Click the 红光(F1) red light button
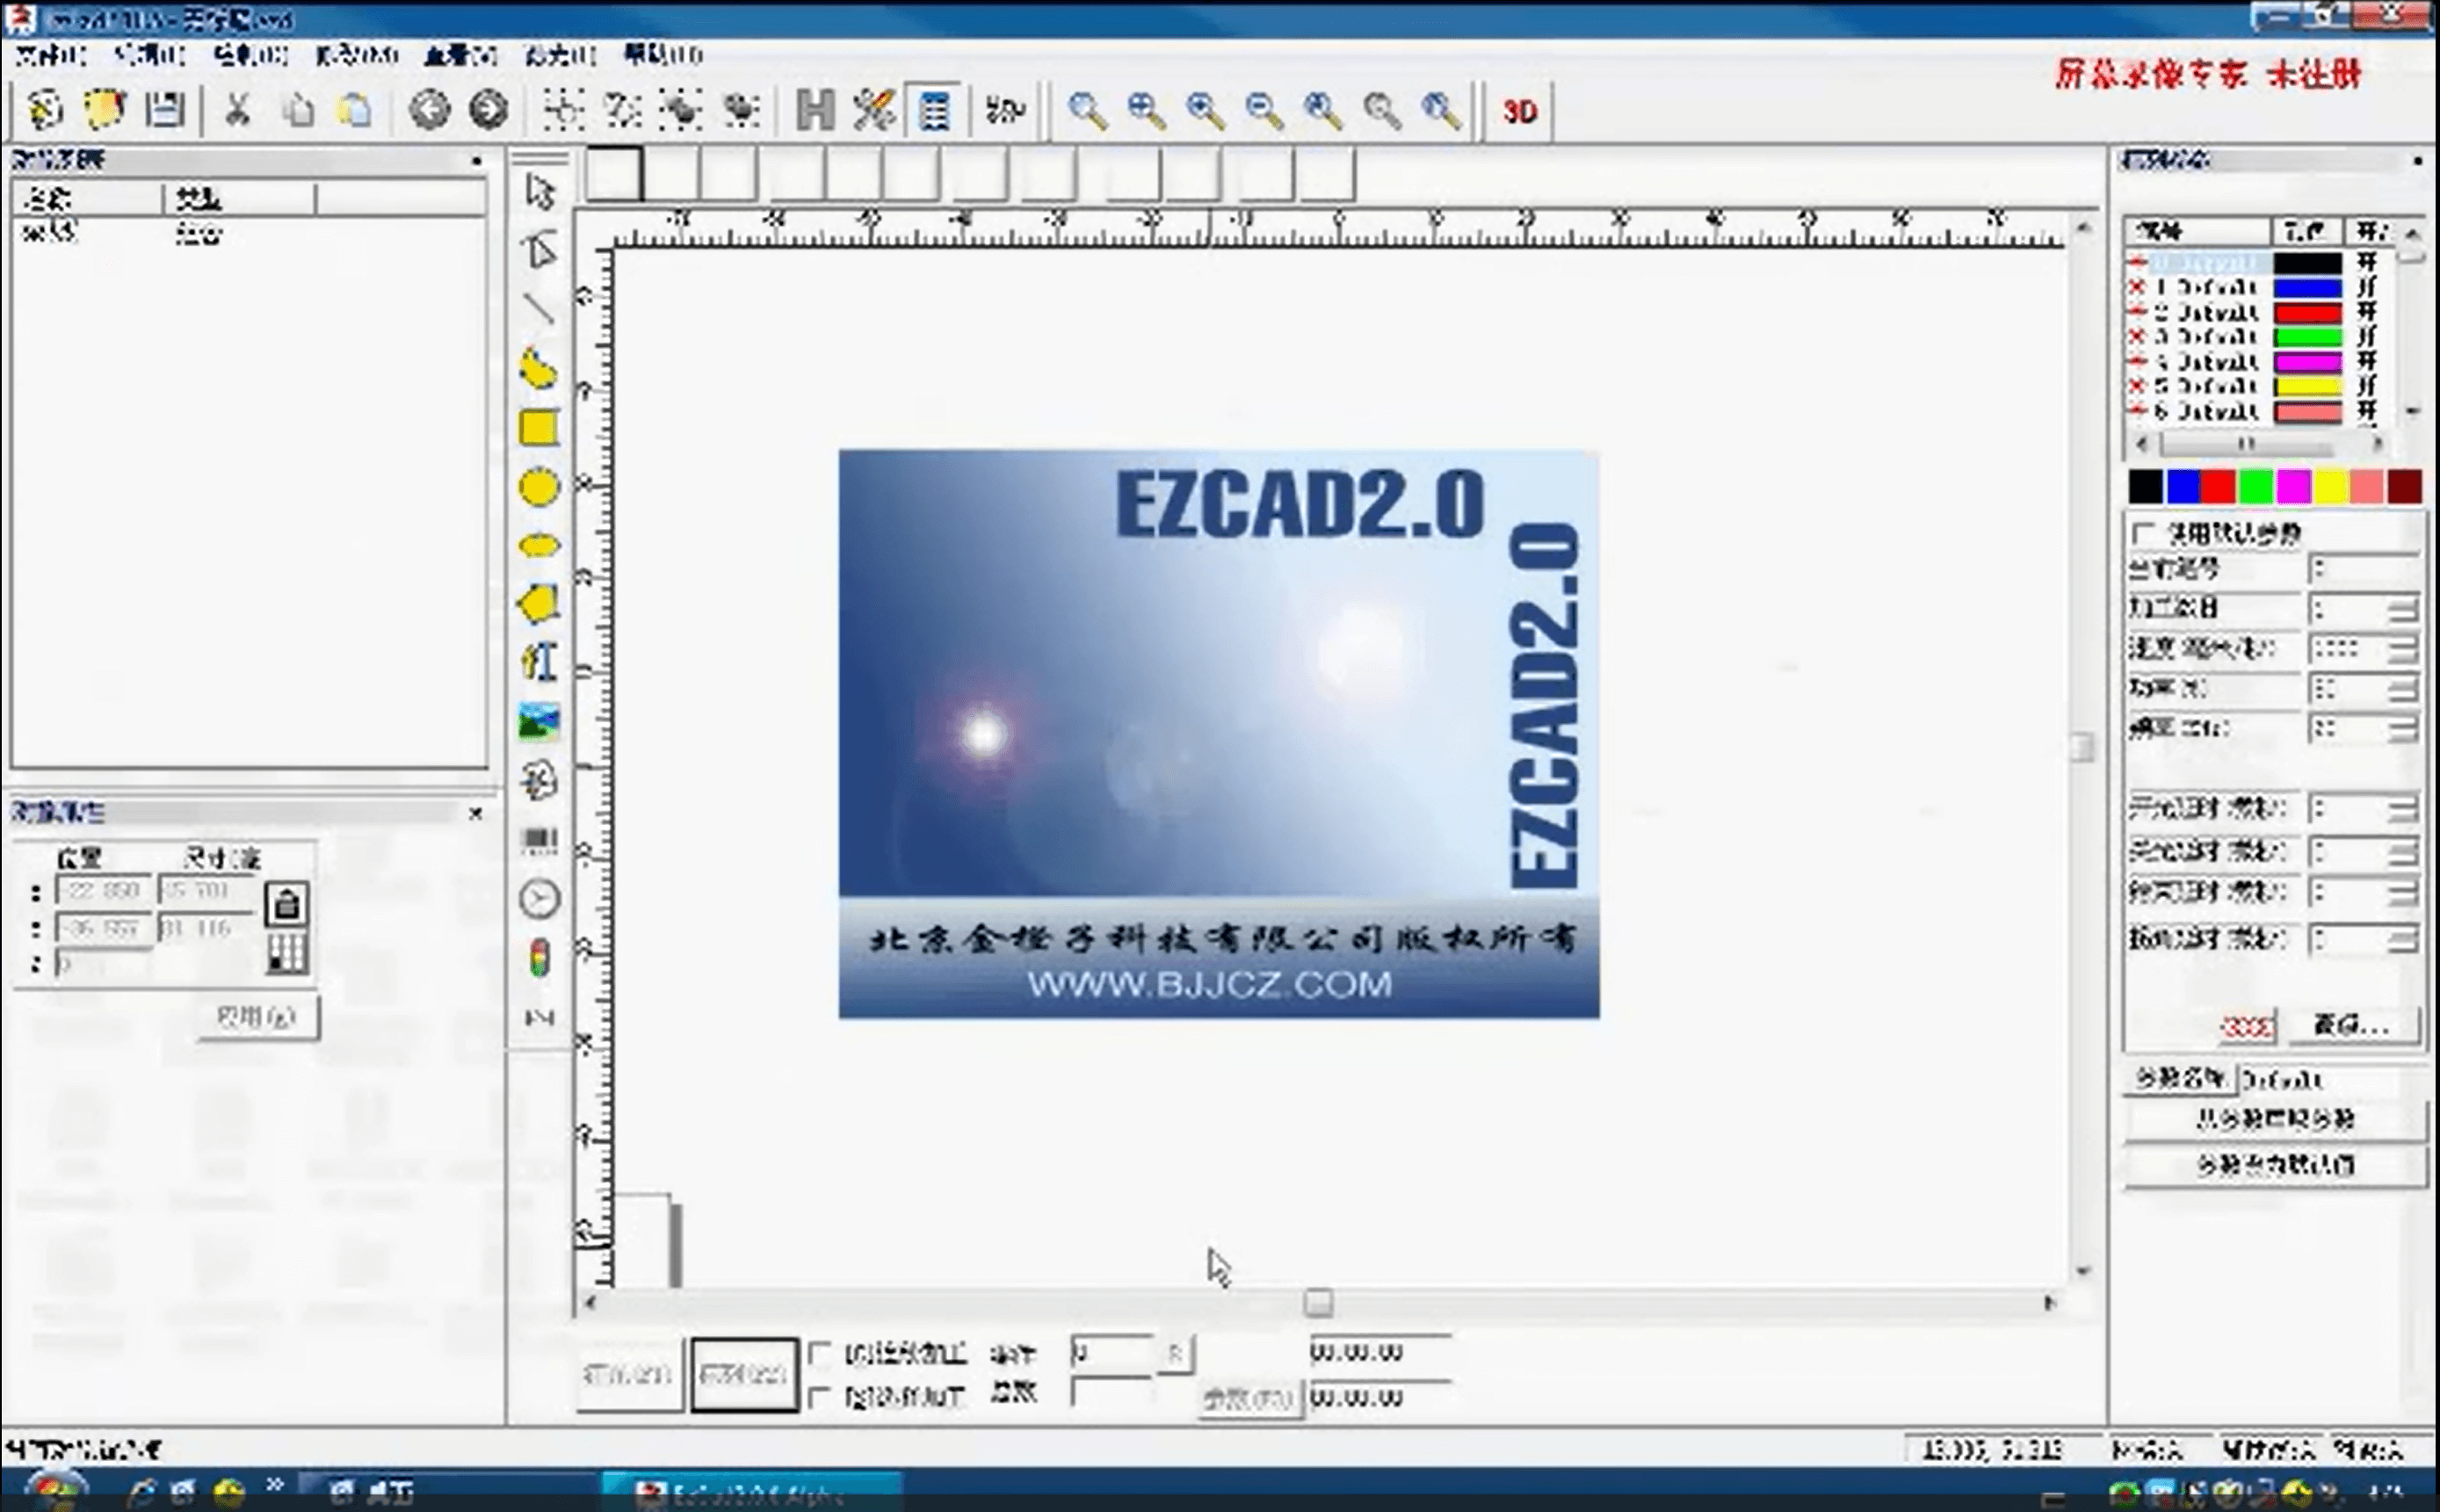Viewport: 2440px width, 1512px height. (628, 1375)
